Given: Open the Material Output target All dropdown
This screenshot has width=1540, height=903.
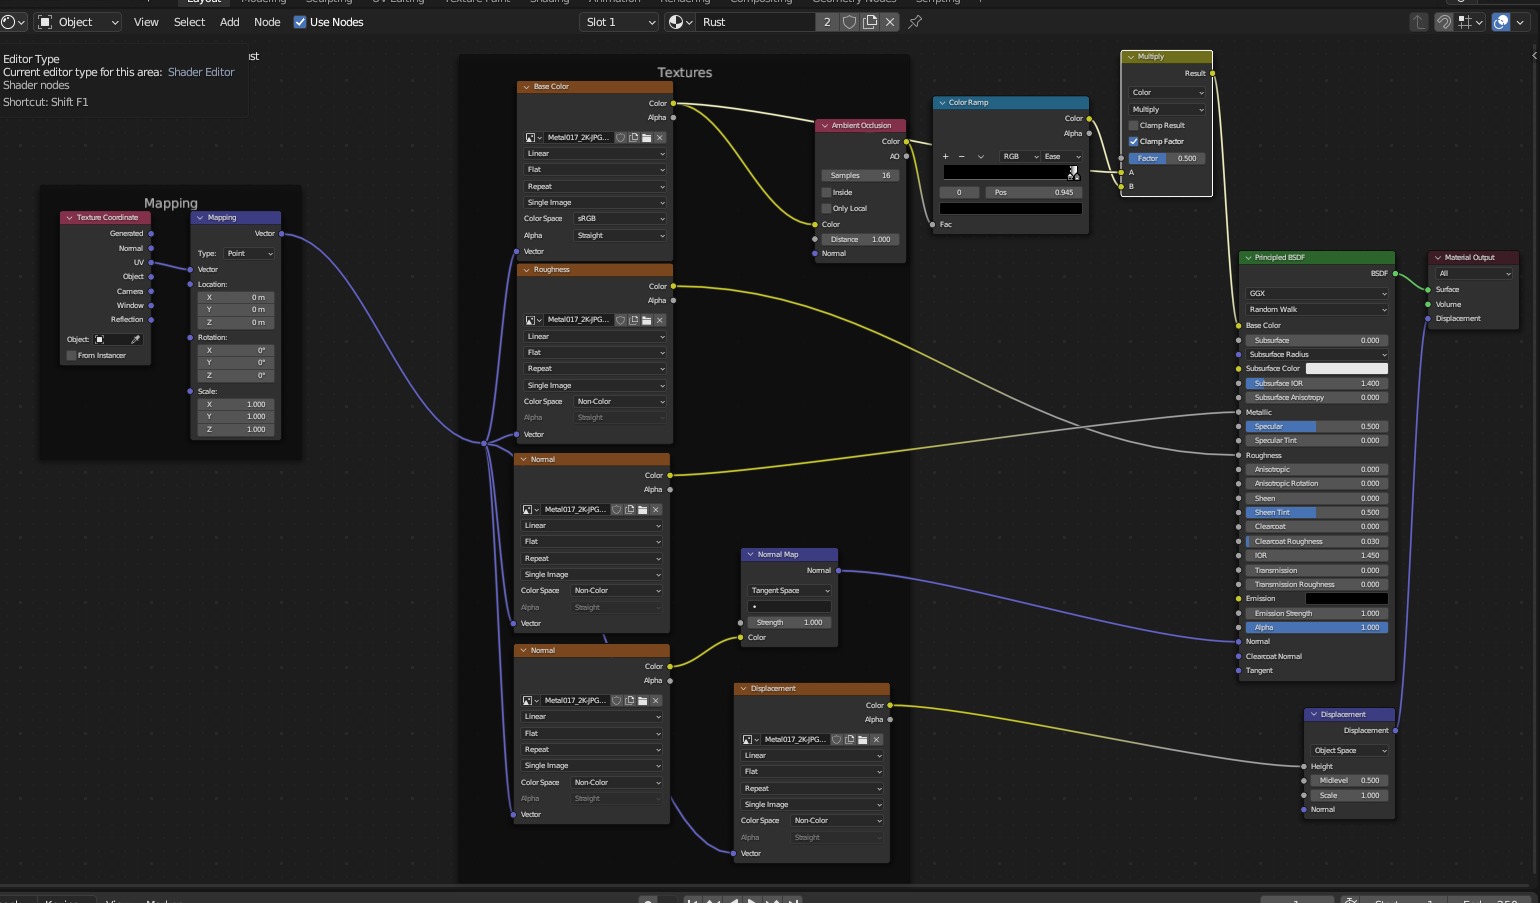Looking at the screenshot, I should click(x=1474, y=273).
